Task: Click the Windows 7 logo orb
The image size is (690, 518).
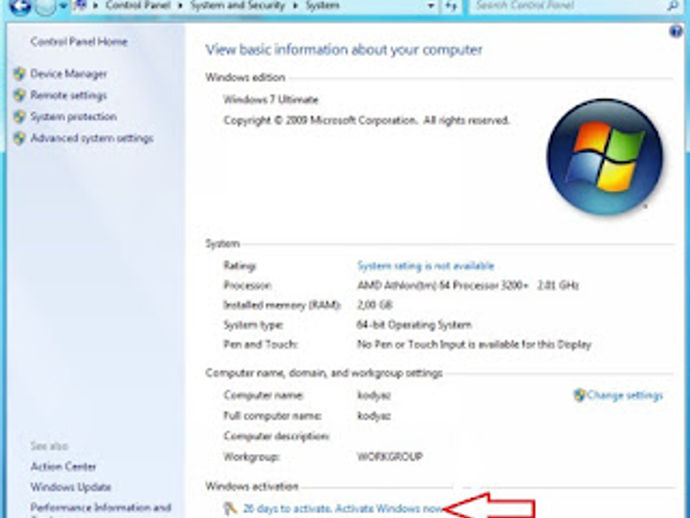Action: (605, 157)
